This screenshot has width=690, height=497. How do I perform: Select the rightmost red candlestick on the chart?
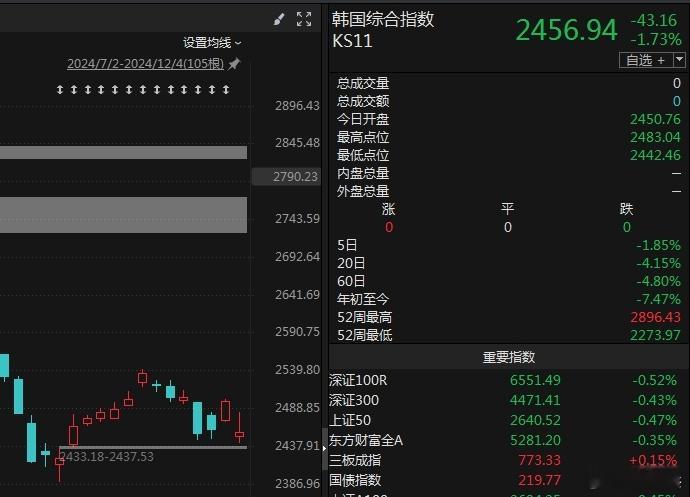click(x=239, y=428)
